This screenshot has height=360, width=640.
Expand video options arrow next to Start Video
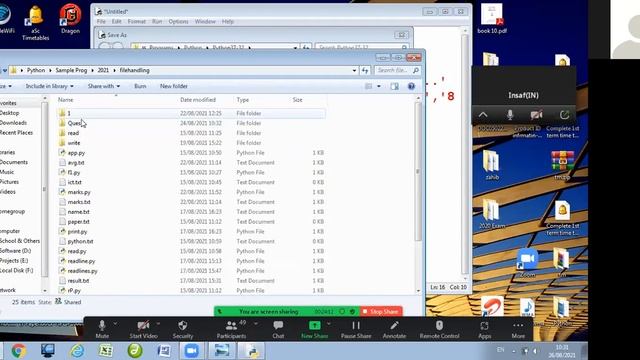[158, 324]
